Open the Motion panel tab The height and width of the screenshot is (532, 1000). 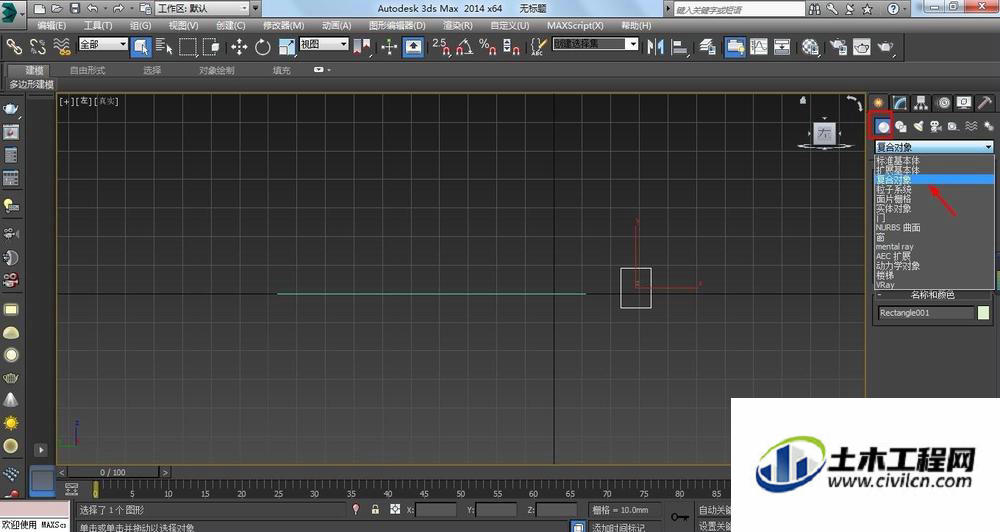tap(943, 103)
